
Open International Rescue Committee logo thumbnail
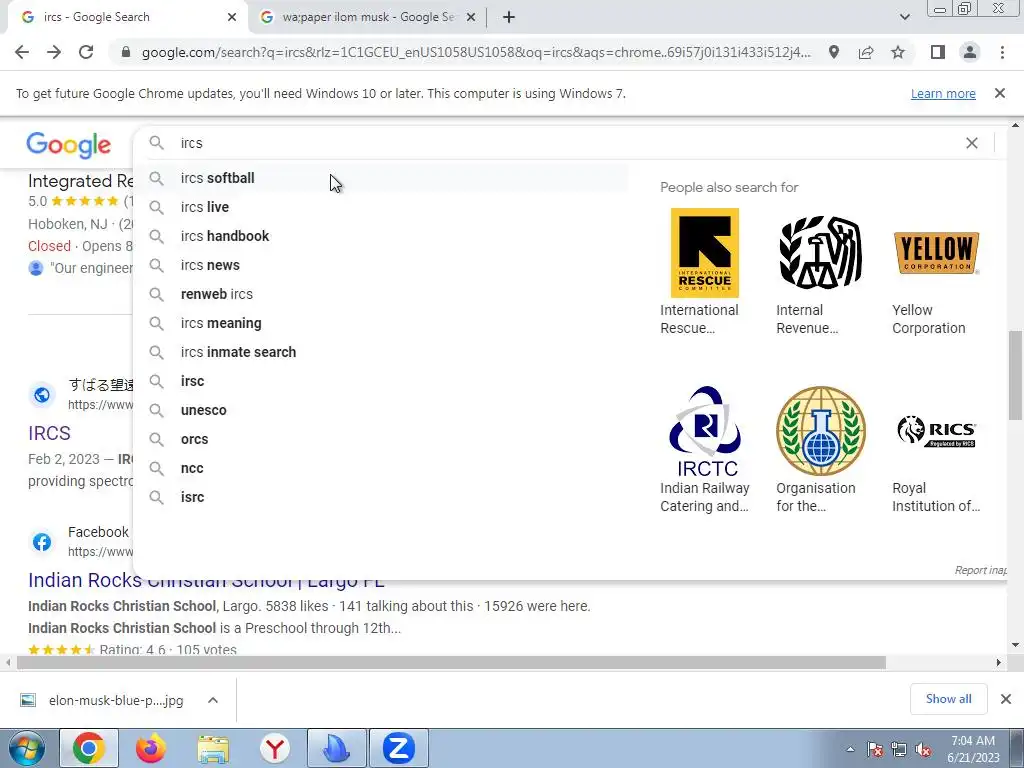(705, 253)
